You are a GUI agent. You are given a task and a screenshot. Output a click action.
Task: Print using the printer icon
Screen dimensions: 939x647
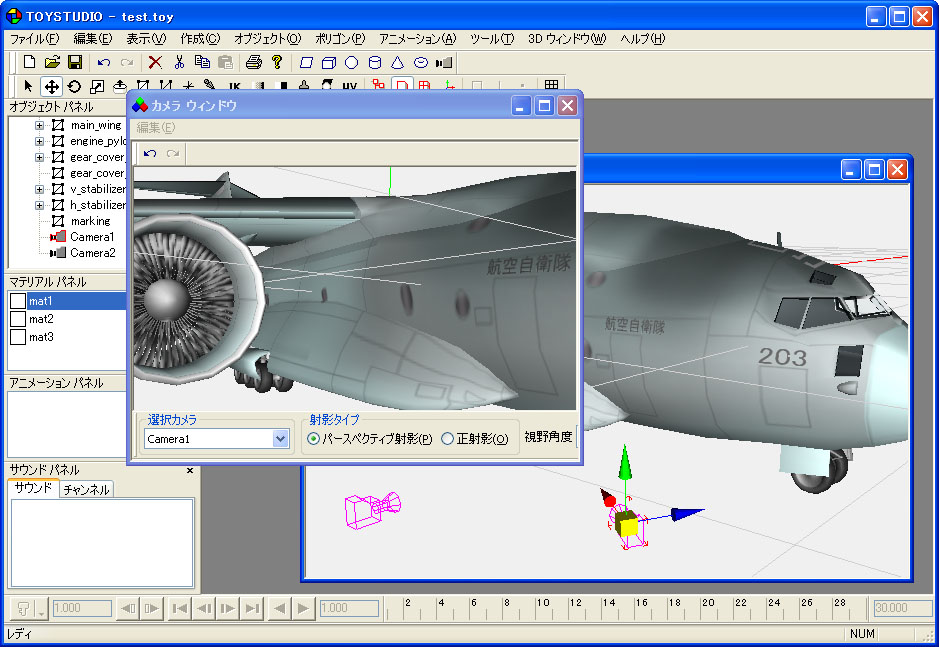click(x=254, y=62)
